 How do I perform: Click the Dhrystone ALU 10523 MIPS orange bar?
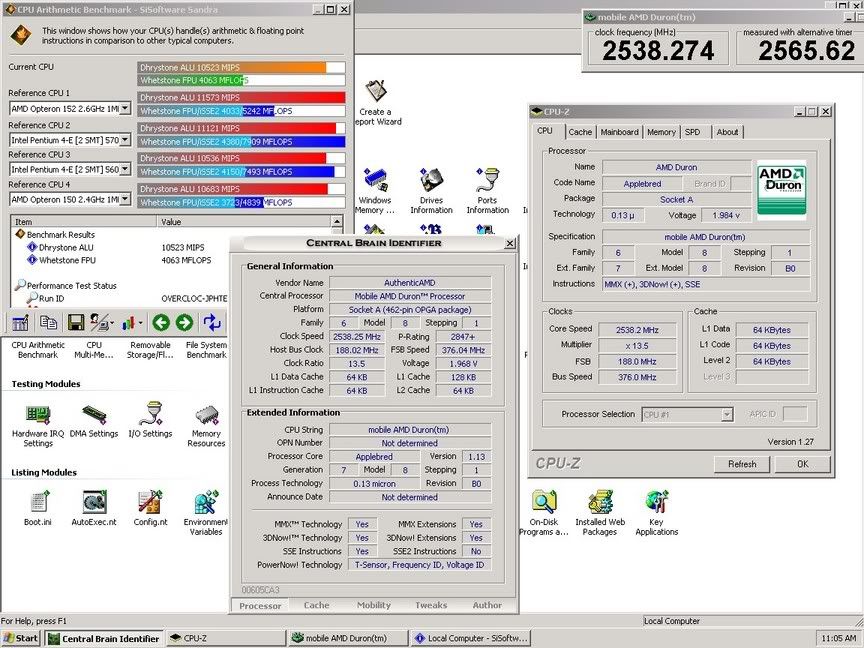231,67
